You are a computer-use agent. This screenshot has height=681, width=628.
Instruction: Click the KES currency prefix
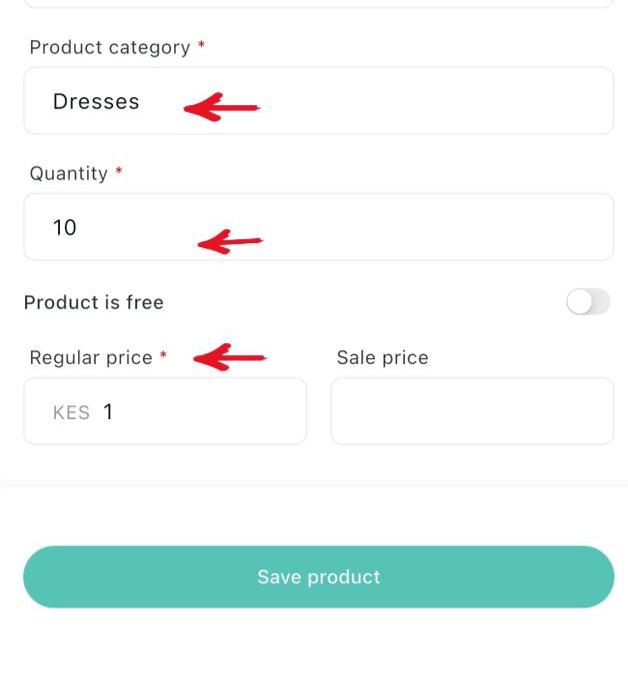[x=71, y=412]
